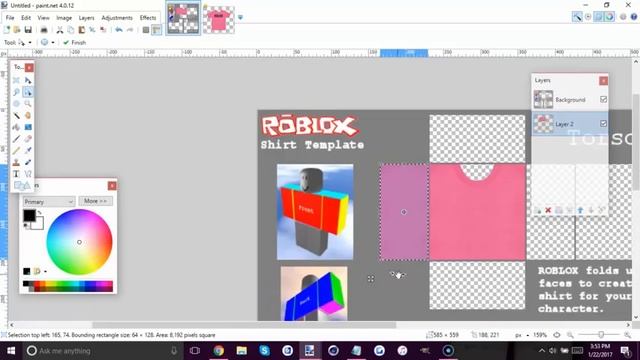Select the Pencil tool

tap(16, 151)
